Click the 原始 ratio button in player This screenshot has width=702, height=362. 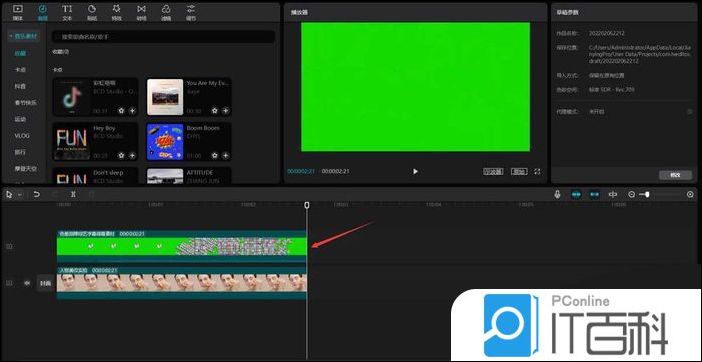click(x=519, y=171)
